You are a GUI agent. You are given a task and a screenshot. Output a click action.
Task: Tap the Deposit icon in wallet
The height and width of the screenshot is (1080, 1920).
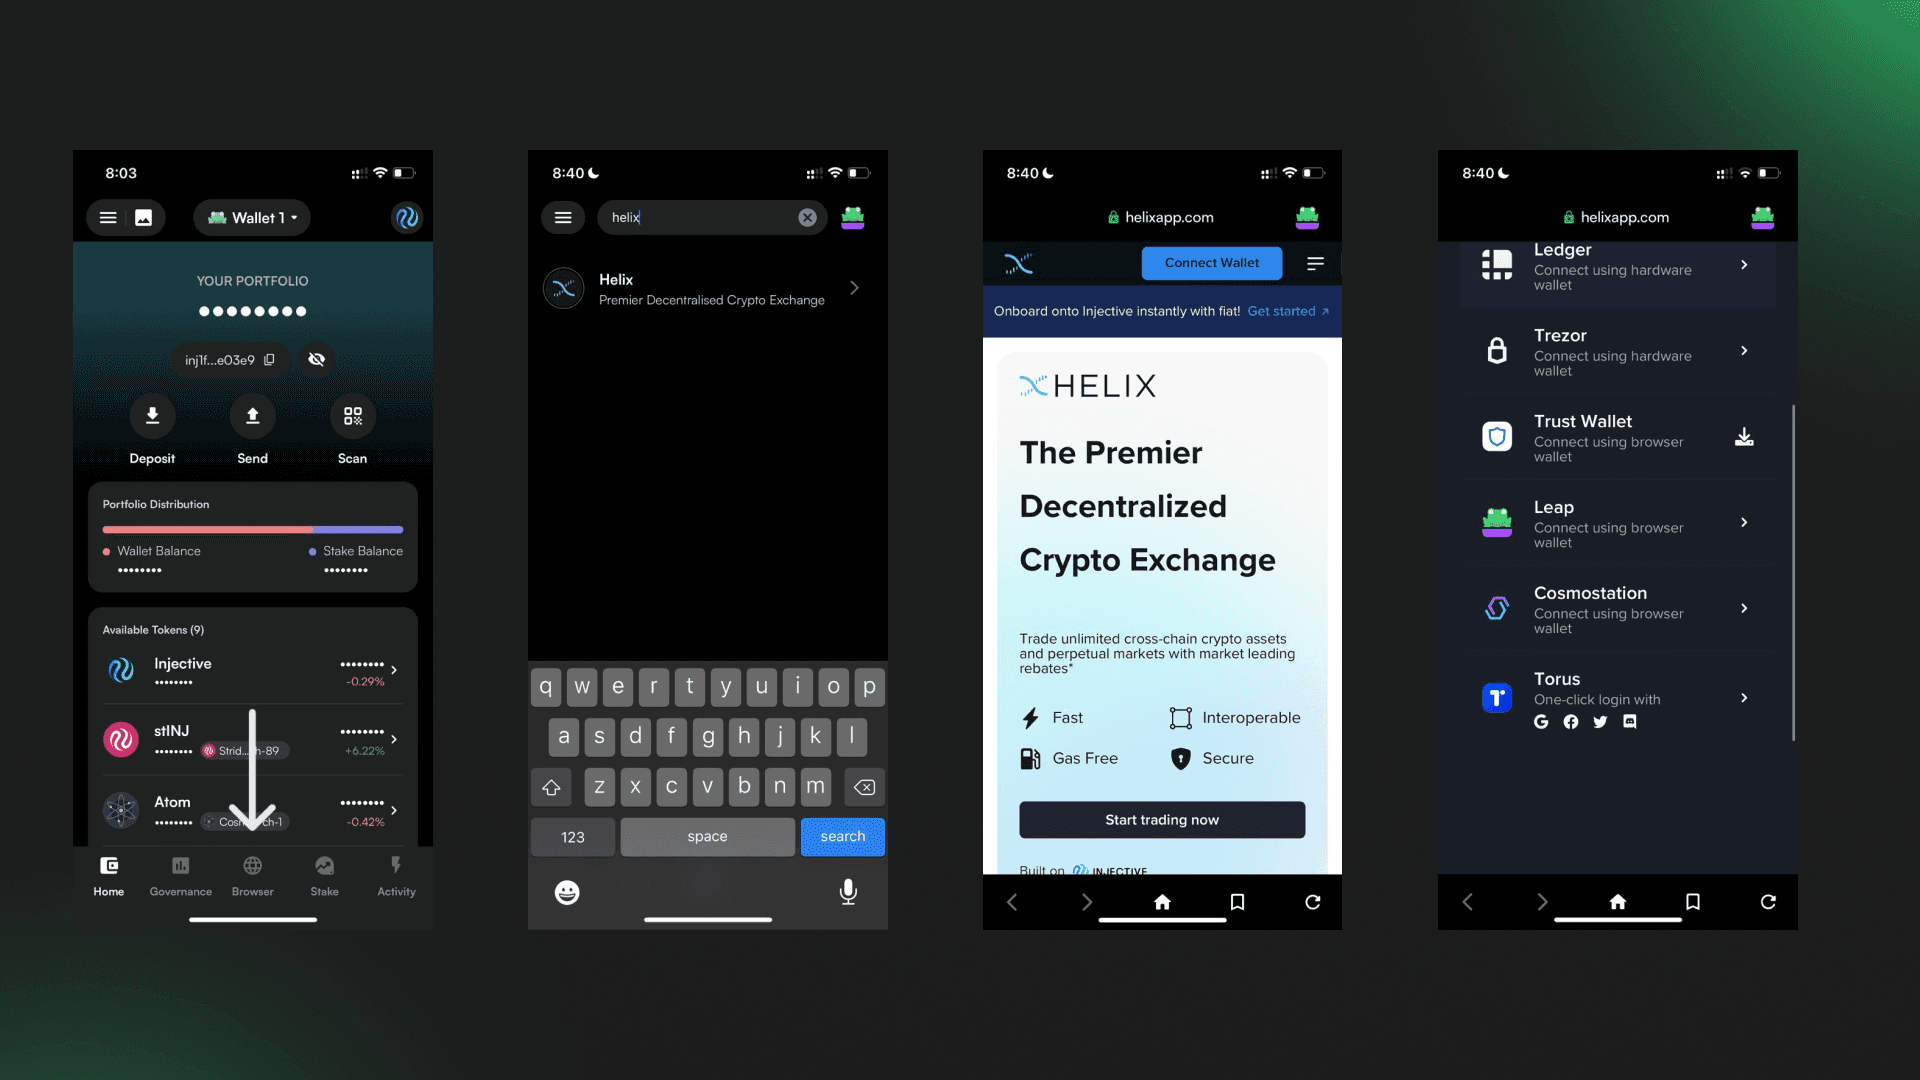pos(152,418)
